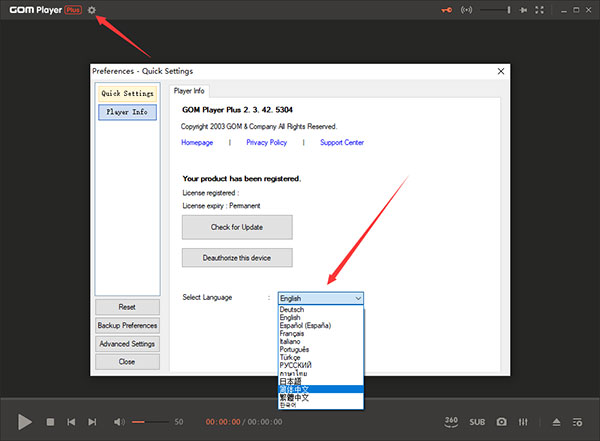Click the current playback time 00:00:00
This screenshot has height=441, width=600.
(x=223, y=422)
